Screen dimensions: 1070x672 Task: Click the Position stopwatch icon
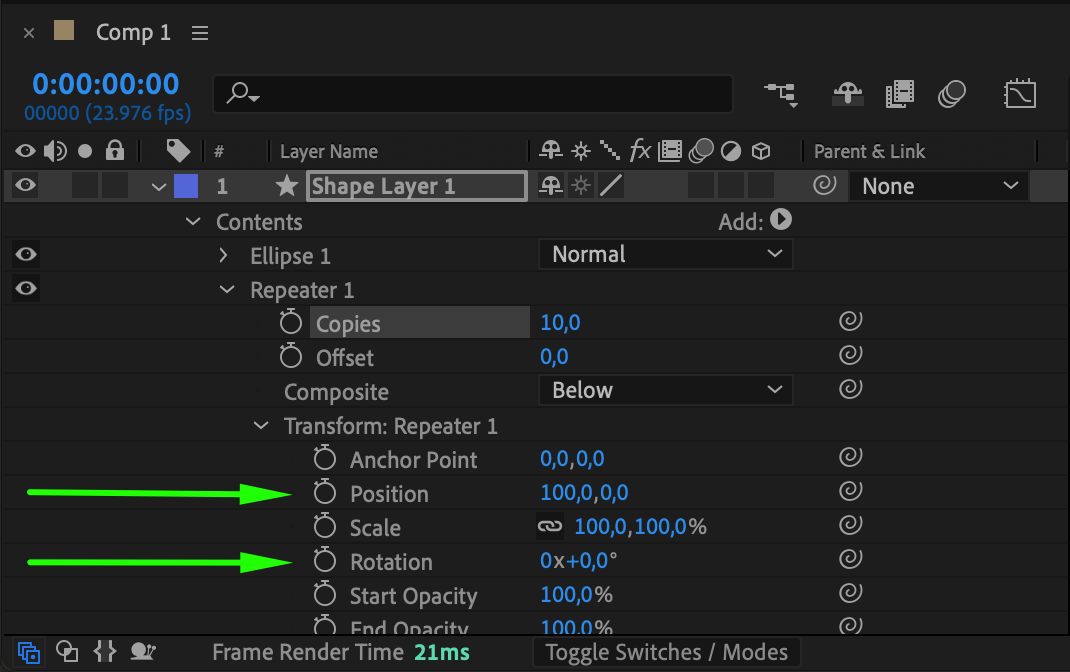pos(324,493)
